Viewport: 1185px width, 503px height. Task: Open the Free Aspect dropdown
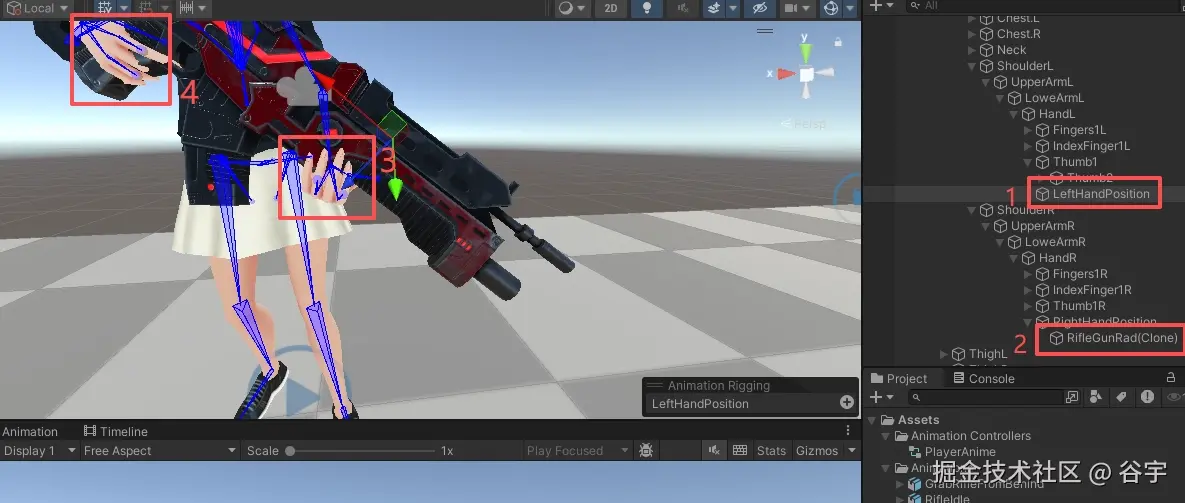[159, 450]
